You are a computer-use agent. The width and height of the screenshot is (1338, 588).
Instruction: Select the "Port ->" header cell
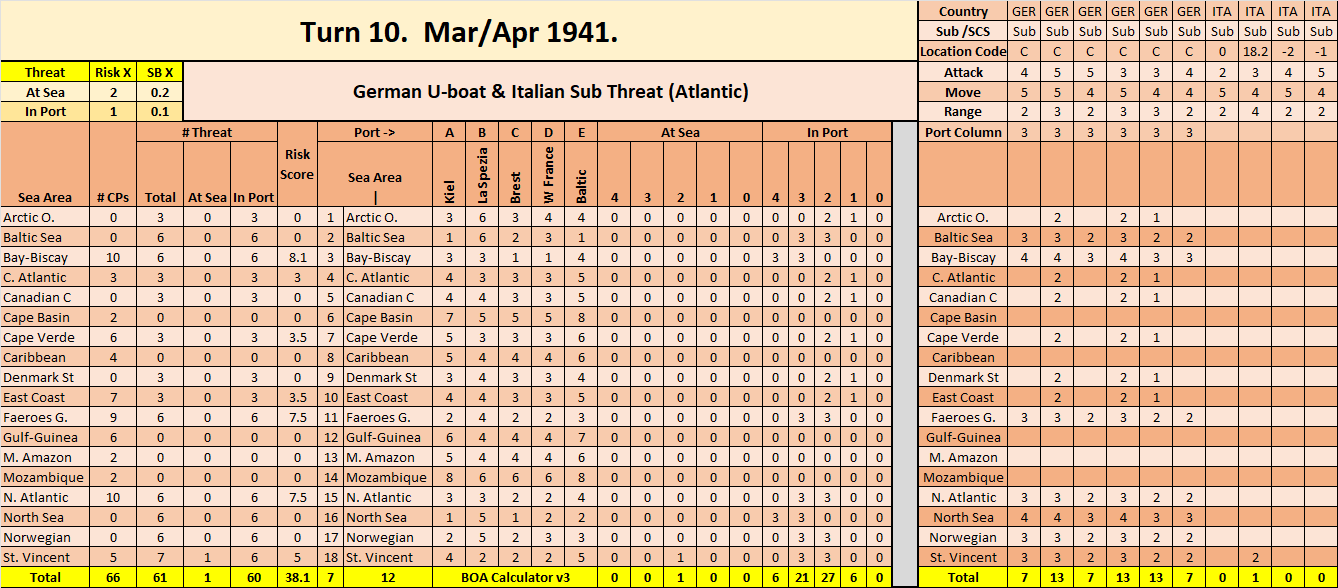[x=375, y=132]
